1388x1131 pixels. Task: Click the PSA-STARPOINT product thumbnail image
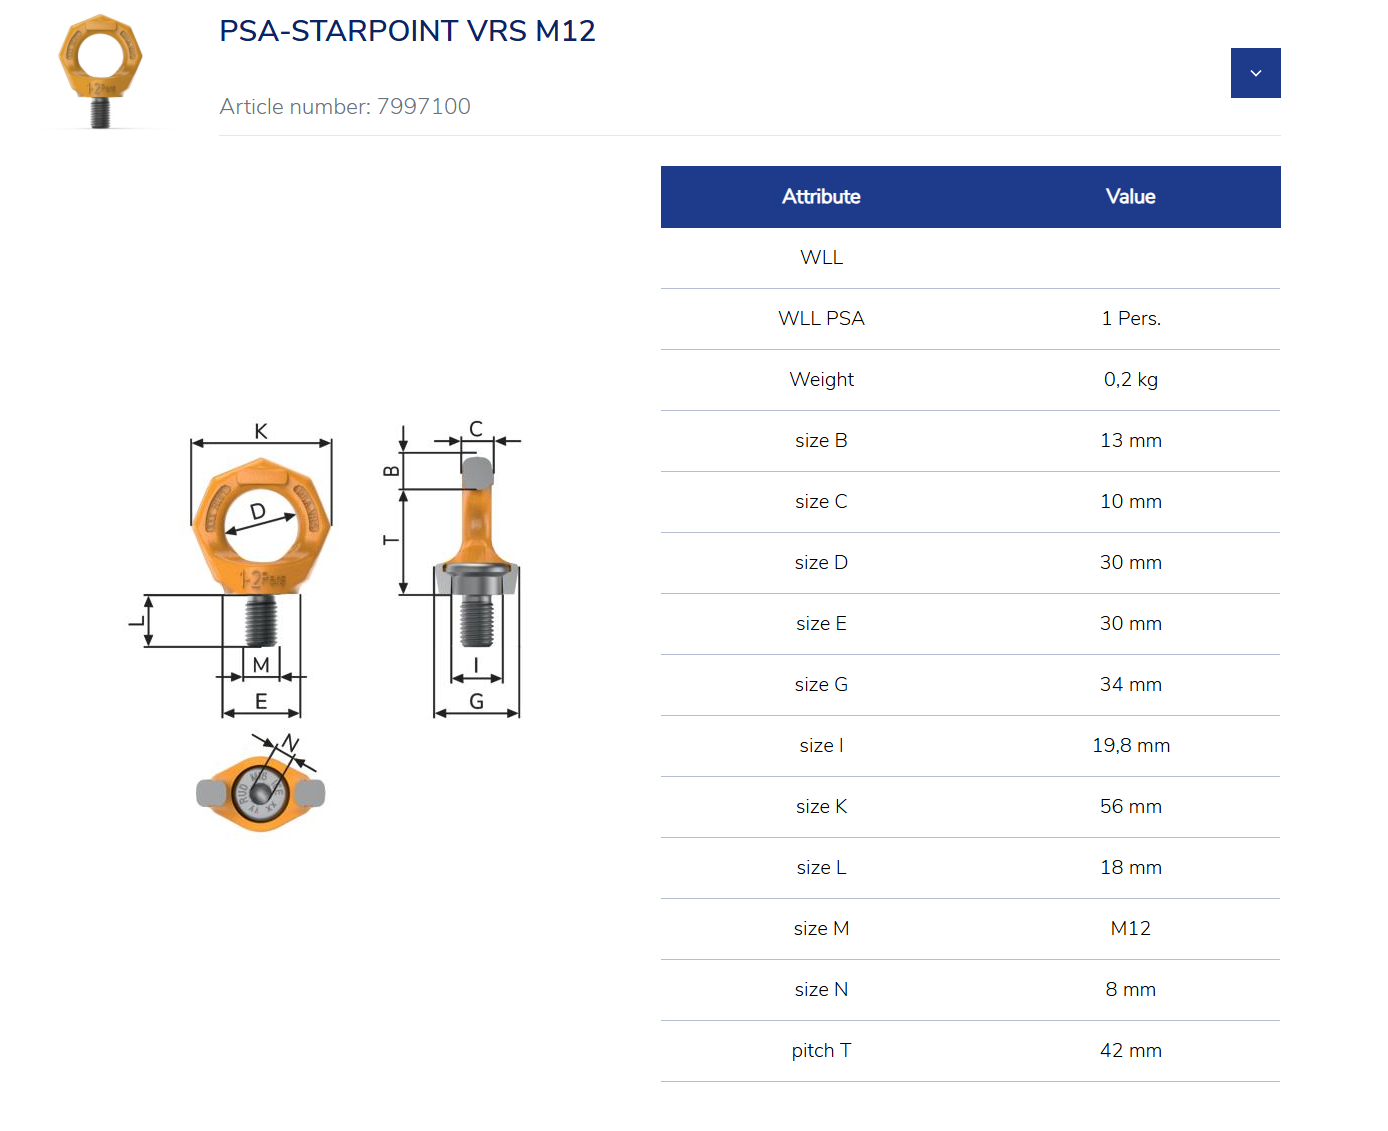100,70
